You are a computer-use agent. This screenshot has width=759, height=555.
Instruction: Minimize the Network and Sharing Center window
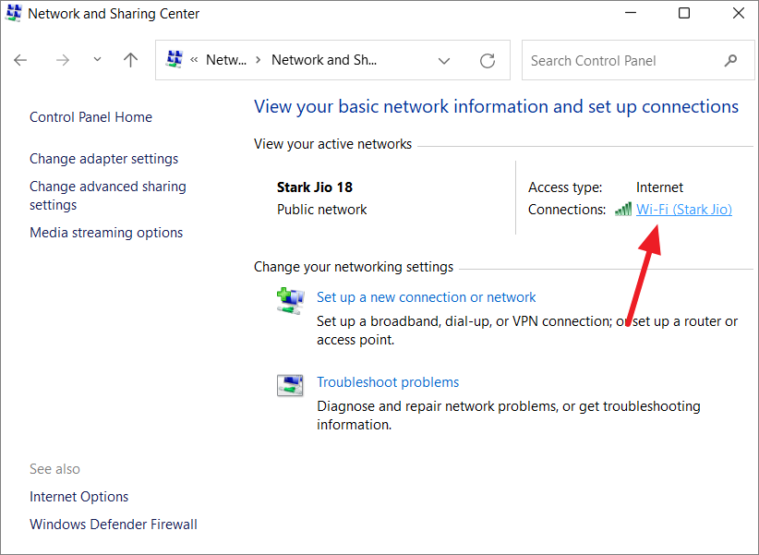[630, 13]
